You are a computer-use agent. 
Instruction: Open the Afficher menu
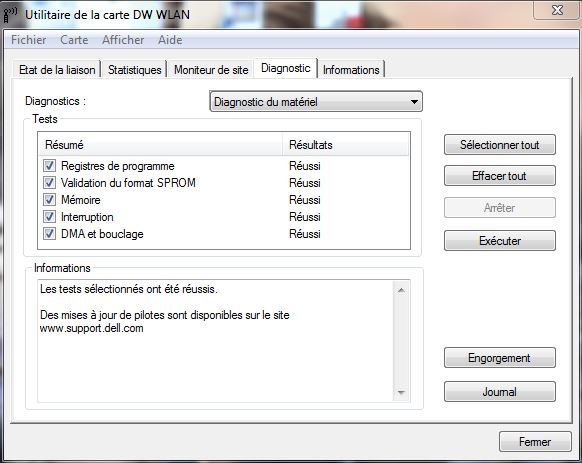click(123, 40)
